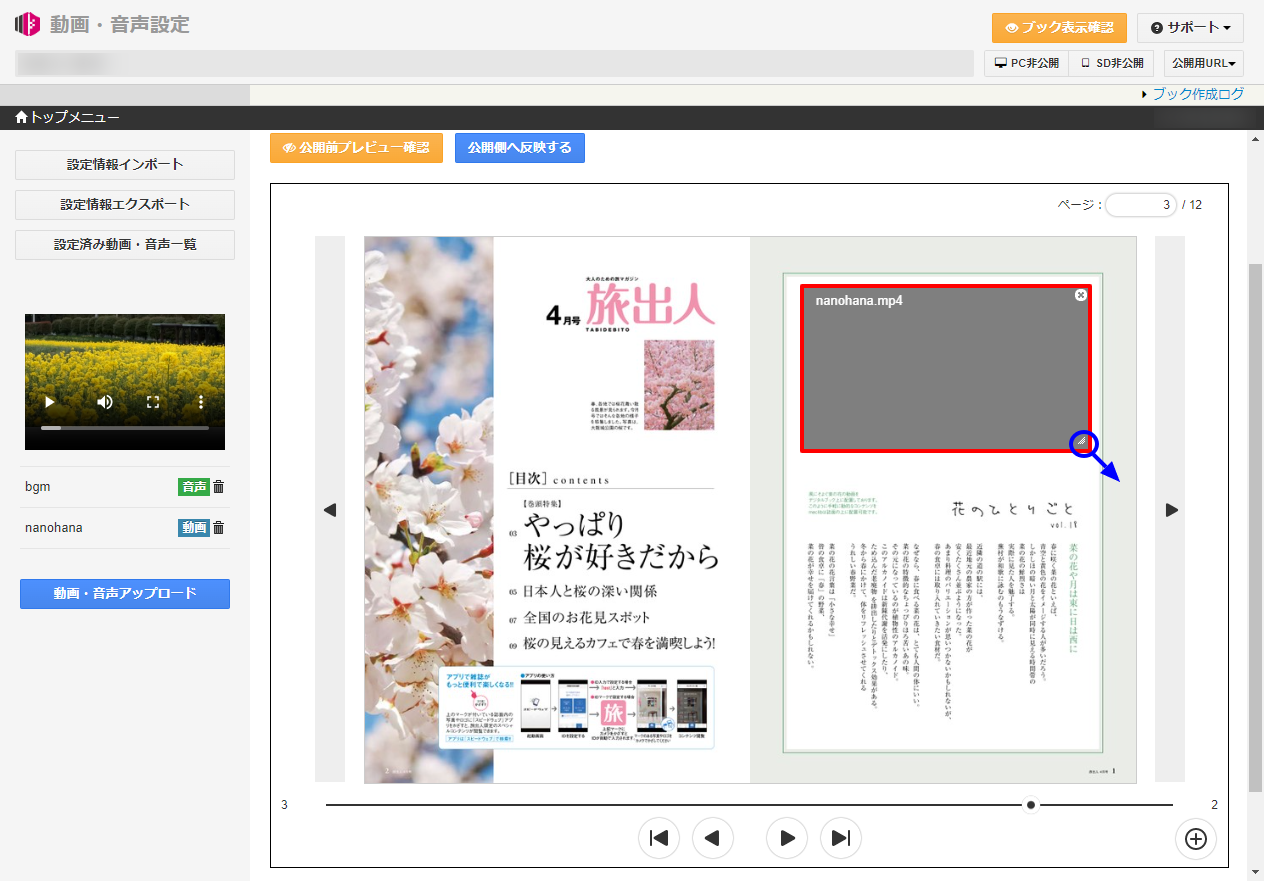The image size is (1264, 881).
Task: Toggle SD非公開 publish state
Action: (x=1111, y=63)
